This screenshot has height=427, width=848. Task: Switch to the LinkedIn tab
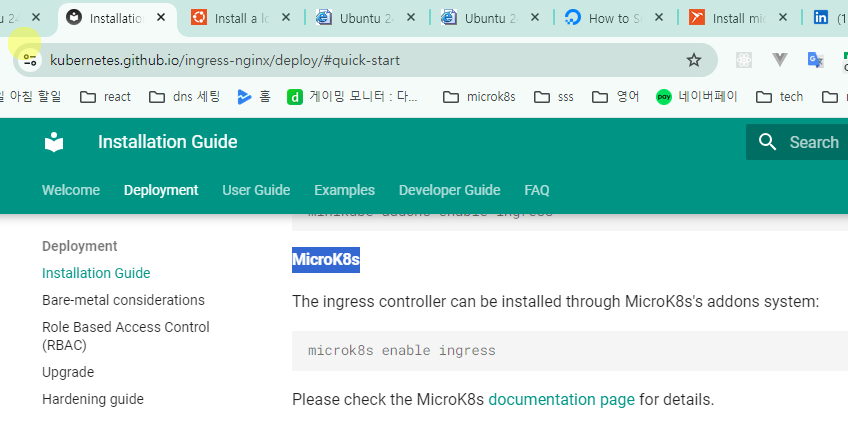tap(828, 18)
